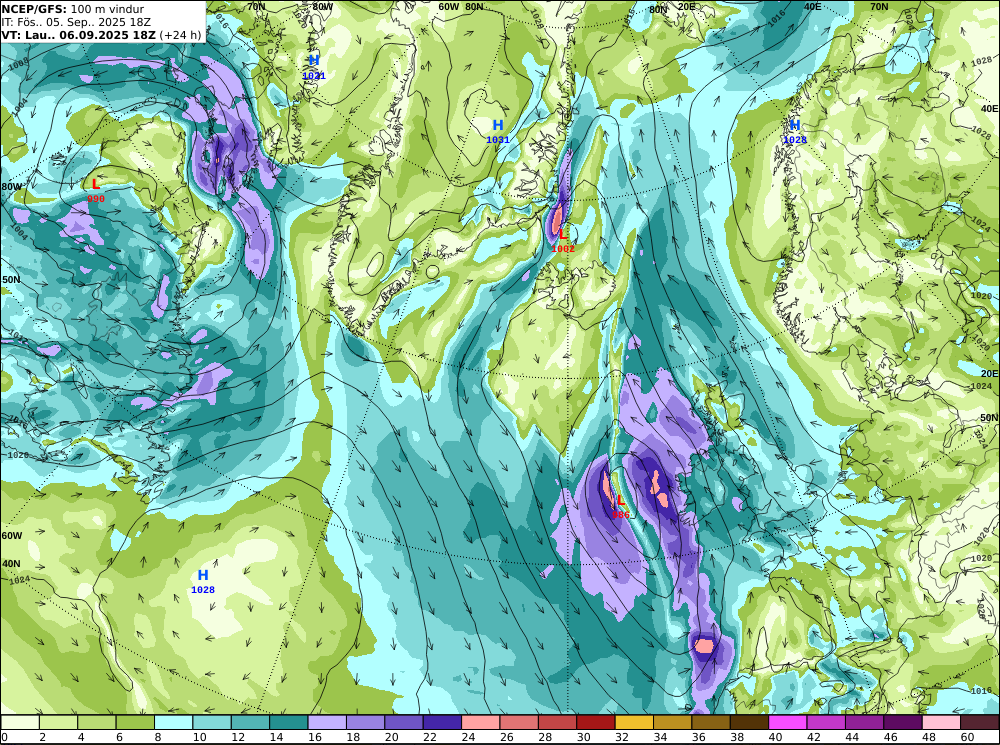The image size is (1000, 745).
Task: Click the '1008' isobar label
Action: [x=18, y=63]
